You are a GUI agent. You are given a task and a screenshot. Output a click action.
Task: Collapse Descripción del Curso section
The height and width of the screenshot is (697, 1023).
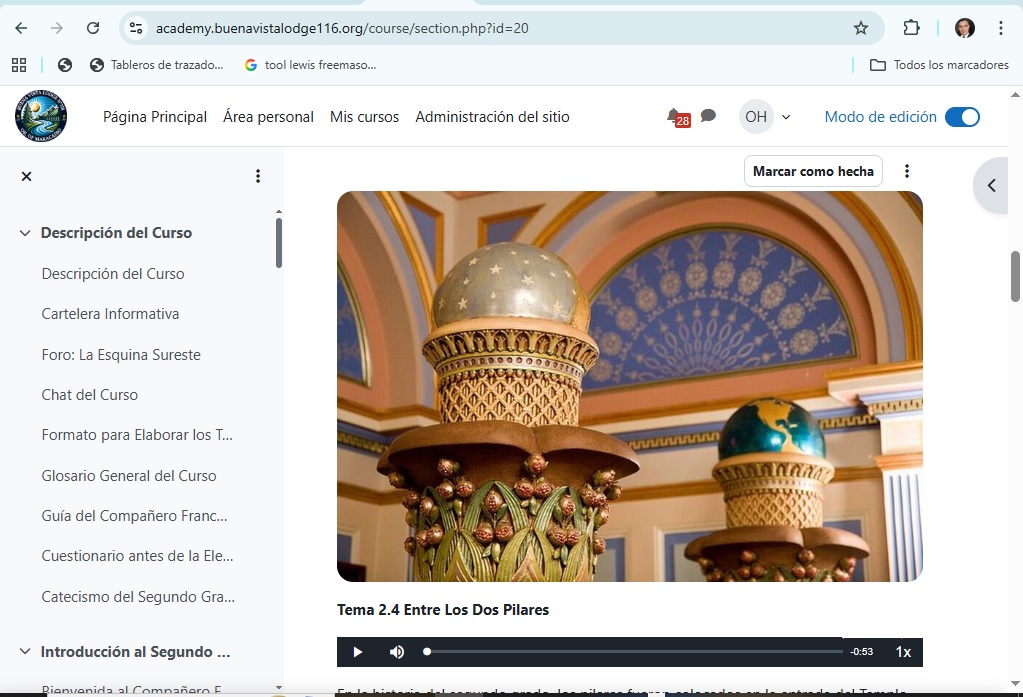pos(25,233)
